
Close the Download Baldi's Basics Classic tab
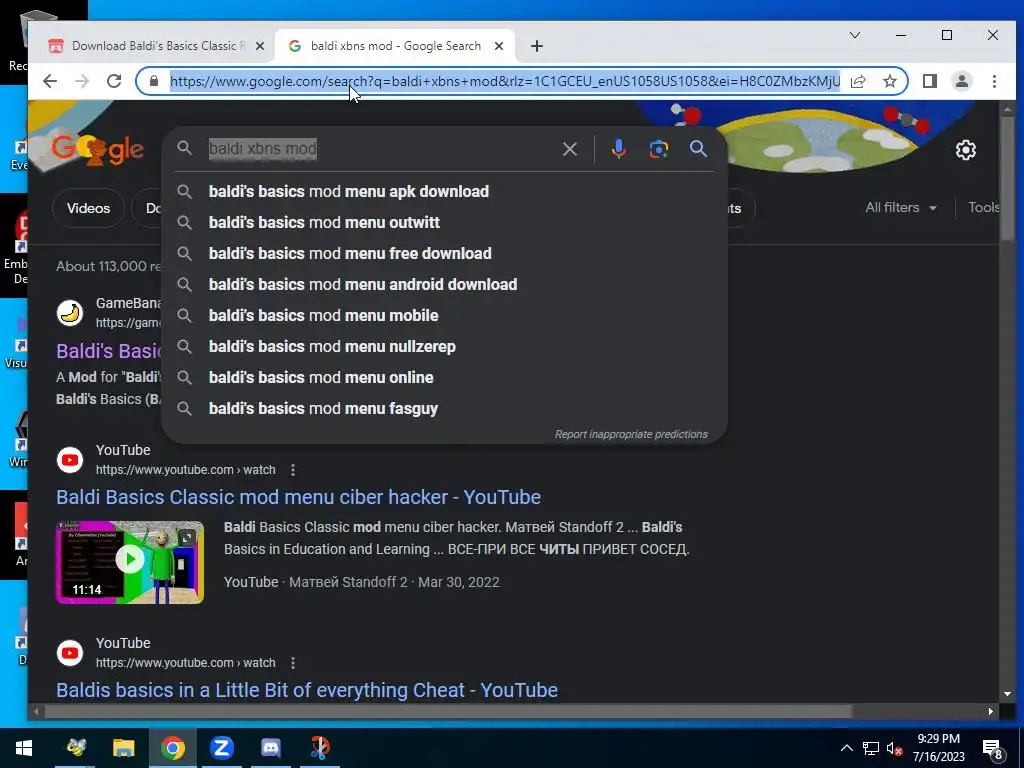pyautogui.click(x=260, y=46)
